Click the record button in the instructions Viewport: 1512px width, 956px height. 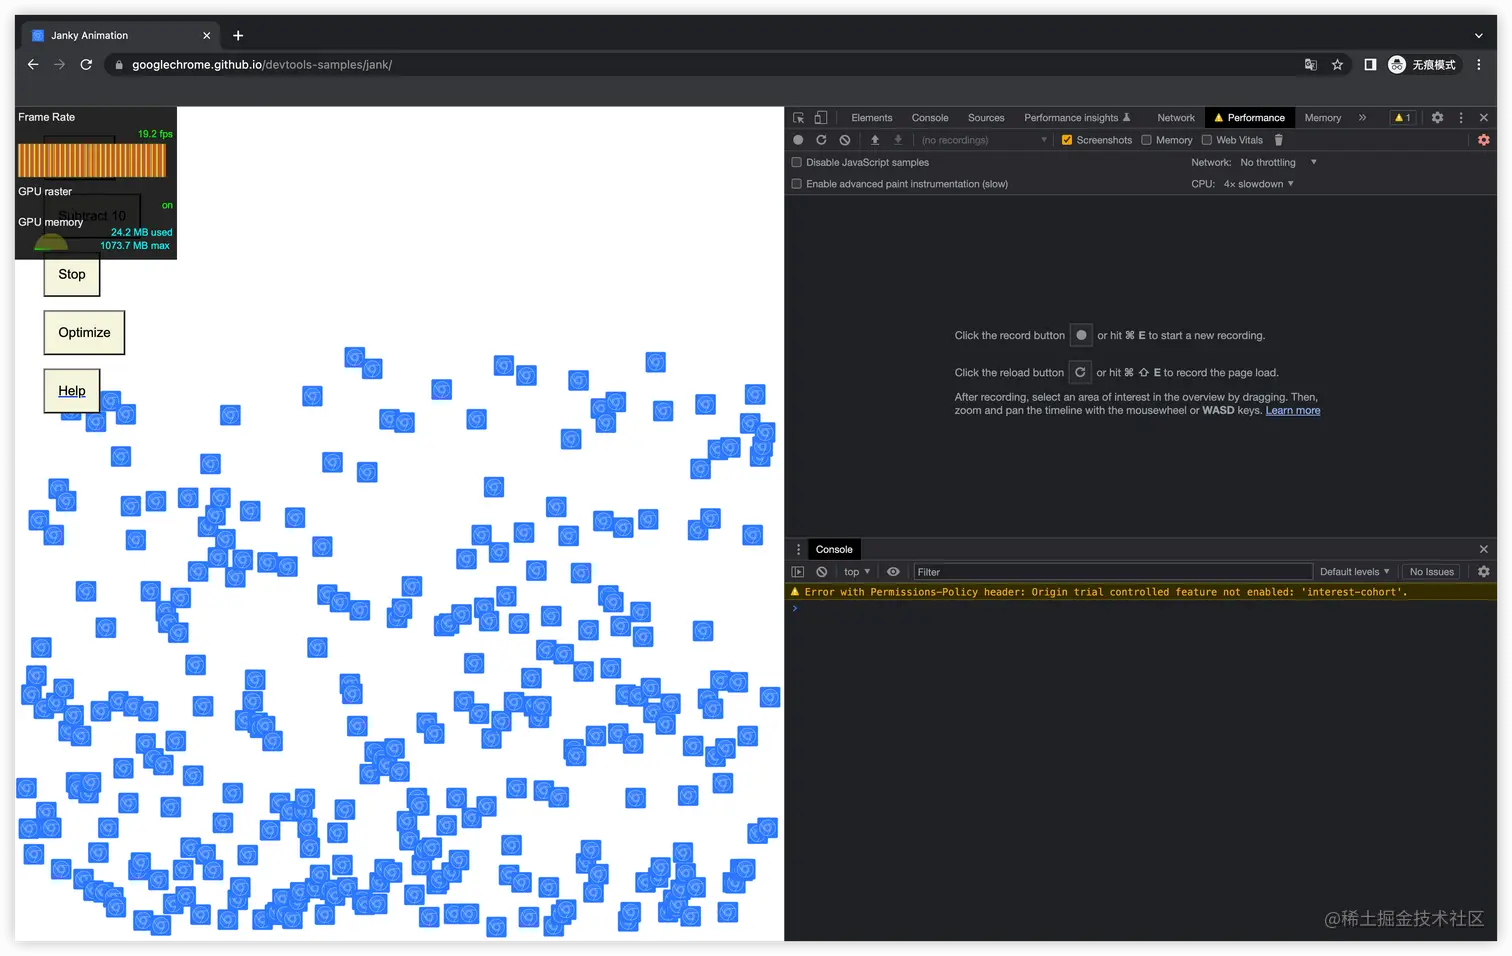(x=1081, y=335)
